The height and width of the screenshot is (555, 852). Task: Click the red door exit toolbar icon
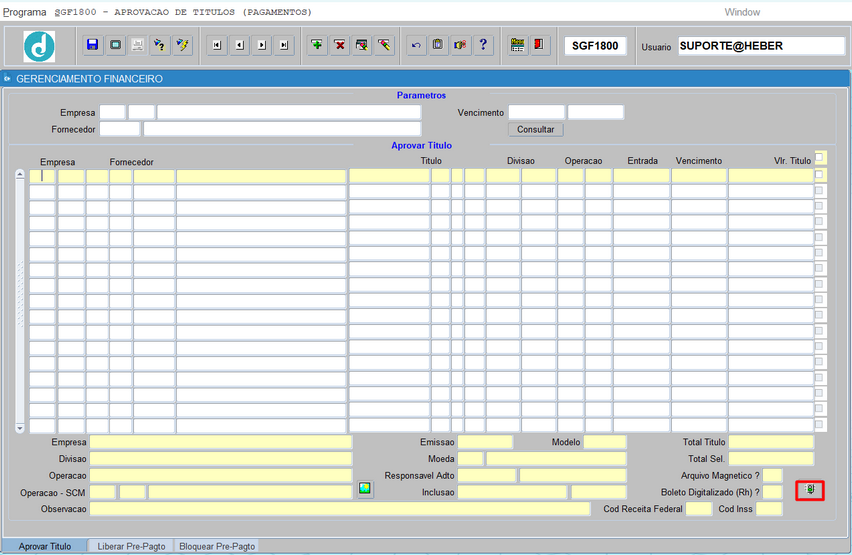(539, 45)
